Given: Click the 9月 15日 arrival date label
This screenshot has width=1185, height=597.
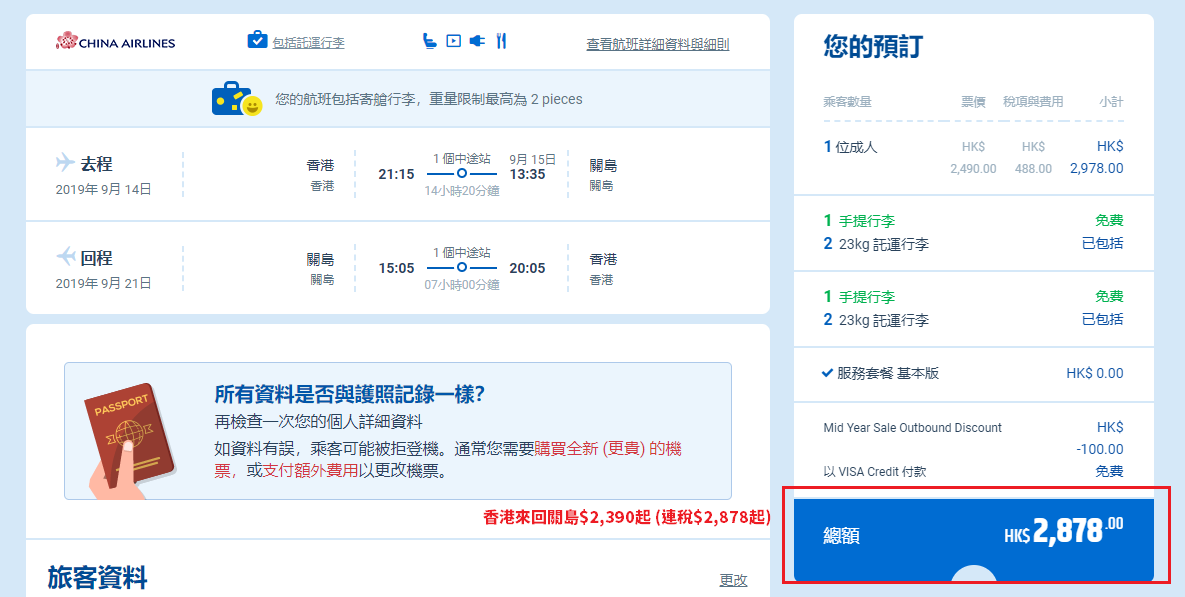Looking at the screenshot, I should pos(533,159).
